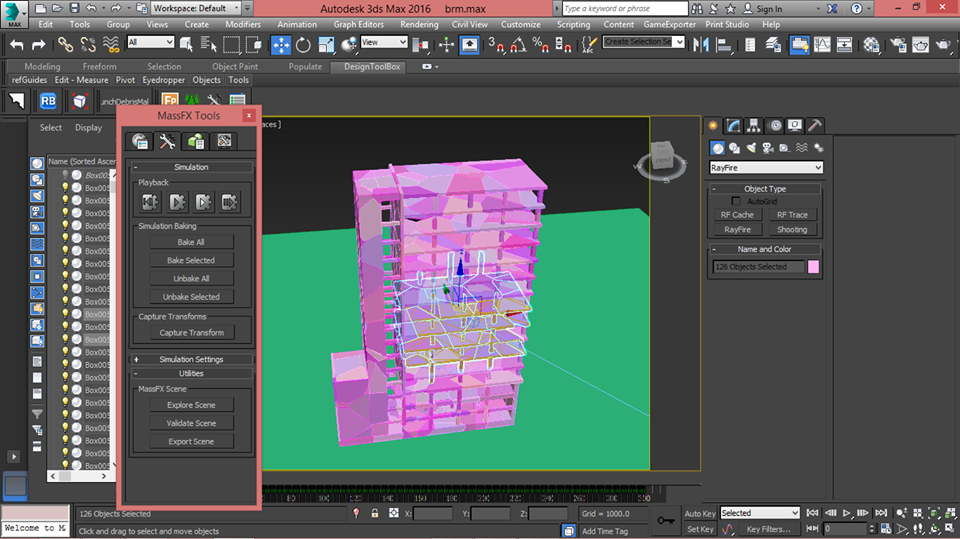This screenshot has height=539, width=960.
Task: Open MassFX World Parameters tab icon
Action: pos(140,141)
